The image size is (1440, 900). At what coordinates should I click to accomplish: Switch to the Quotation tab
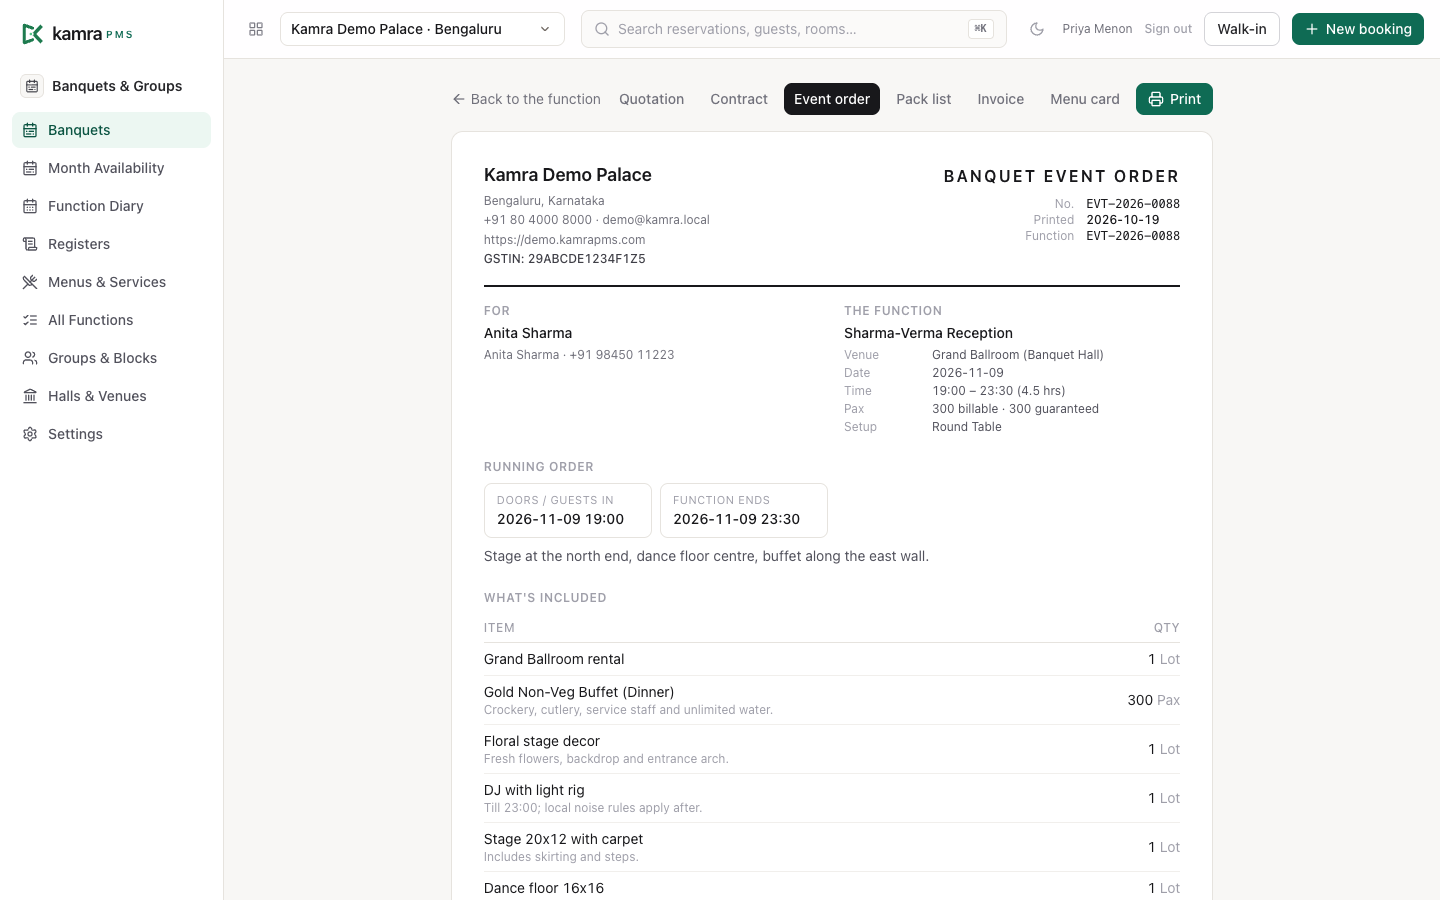point(652,99)
